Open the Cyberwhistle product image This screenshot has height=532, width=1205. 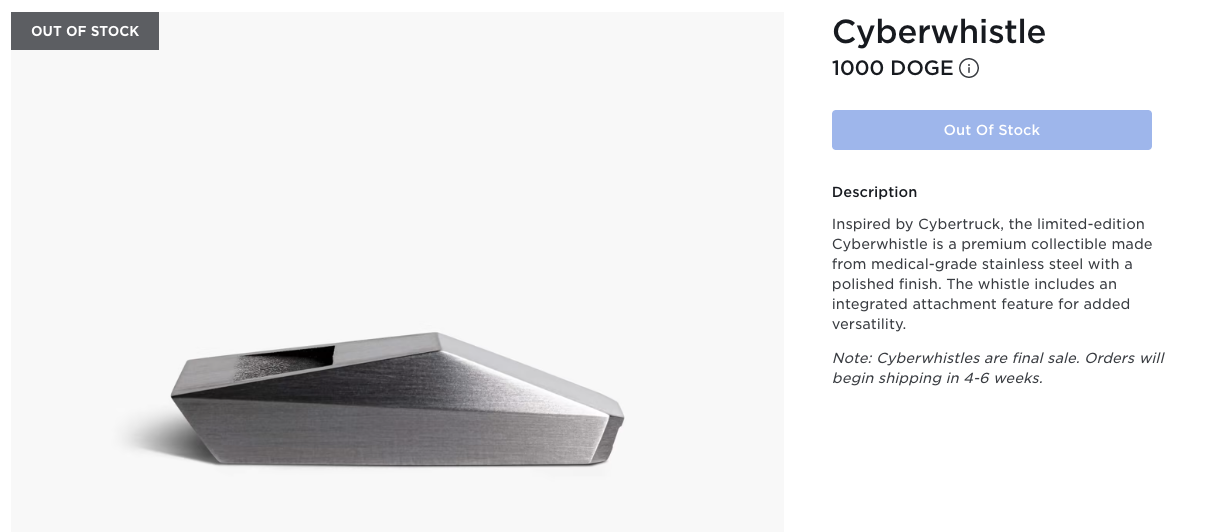(397, 272)
